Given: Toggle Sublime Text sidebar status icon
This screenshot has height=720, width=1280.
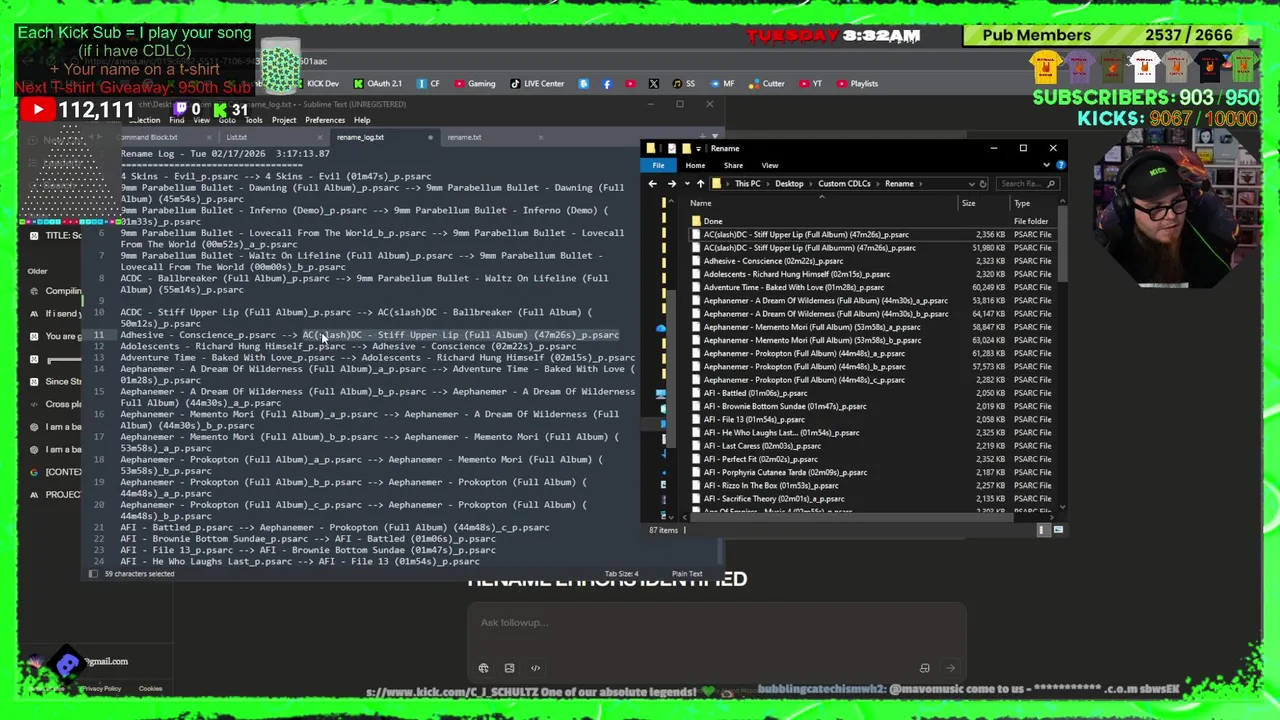Looking at the screenshot, I should click(95, 574).
